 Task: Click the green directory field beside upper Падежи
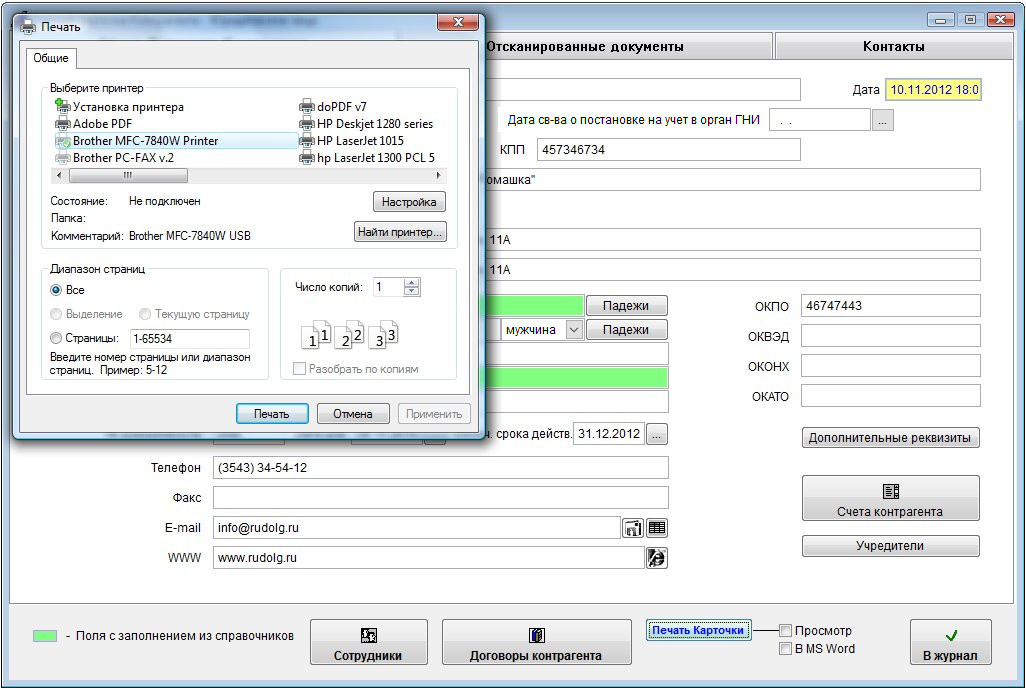click(534, 306)
